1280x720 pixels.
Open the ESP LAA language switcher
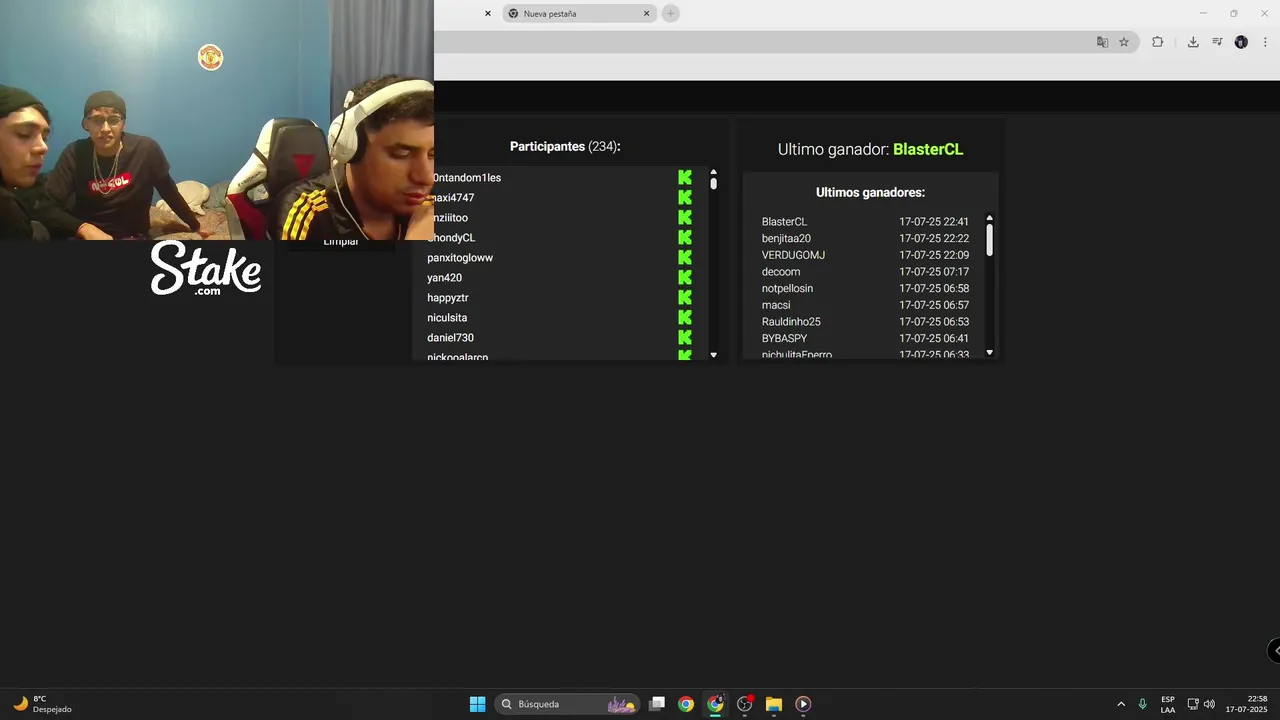1168,704
